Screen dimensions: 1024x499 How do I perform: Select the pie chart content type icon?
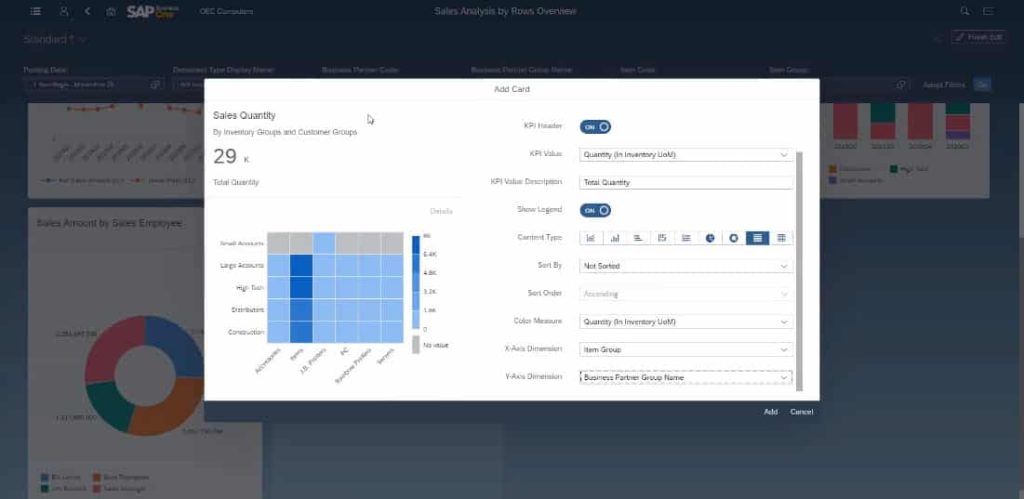710,238
